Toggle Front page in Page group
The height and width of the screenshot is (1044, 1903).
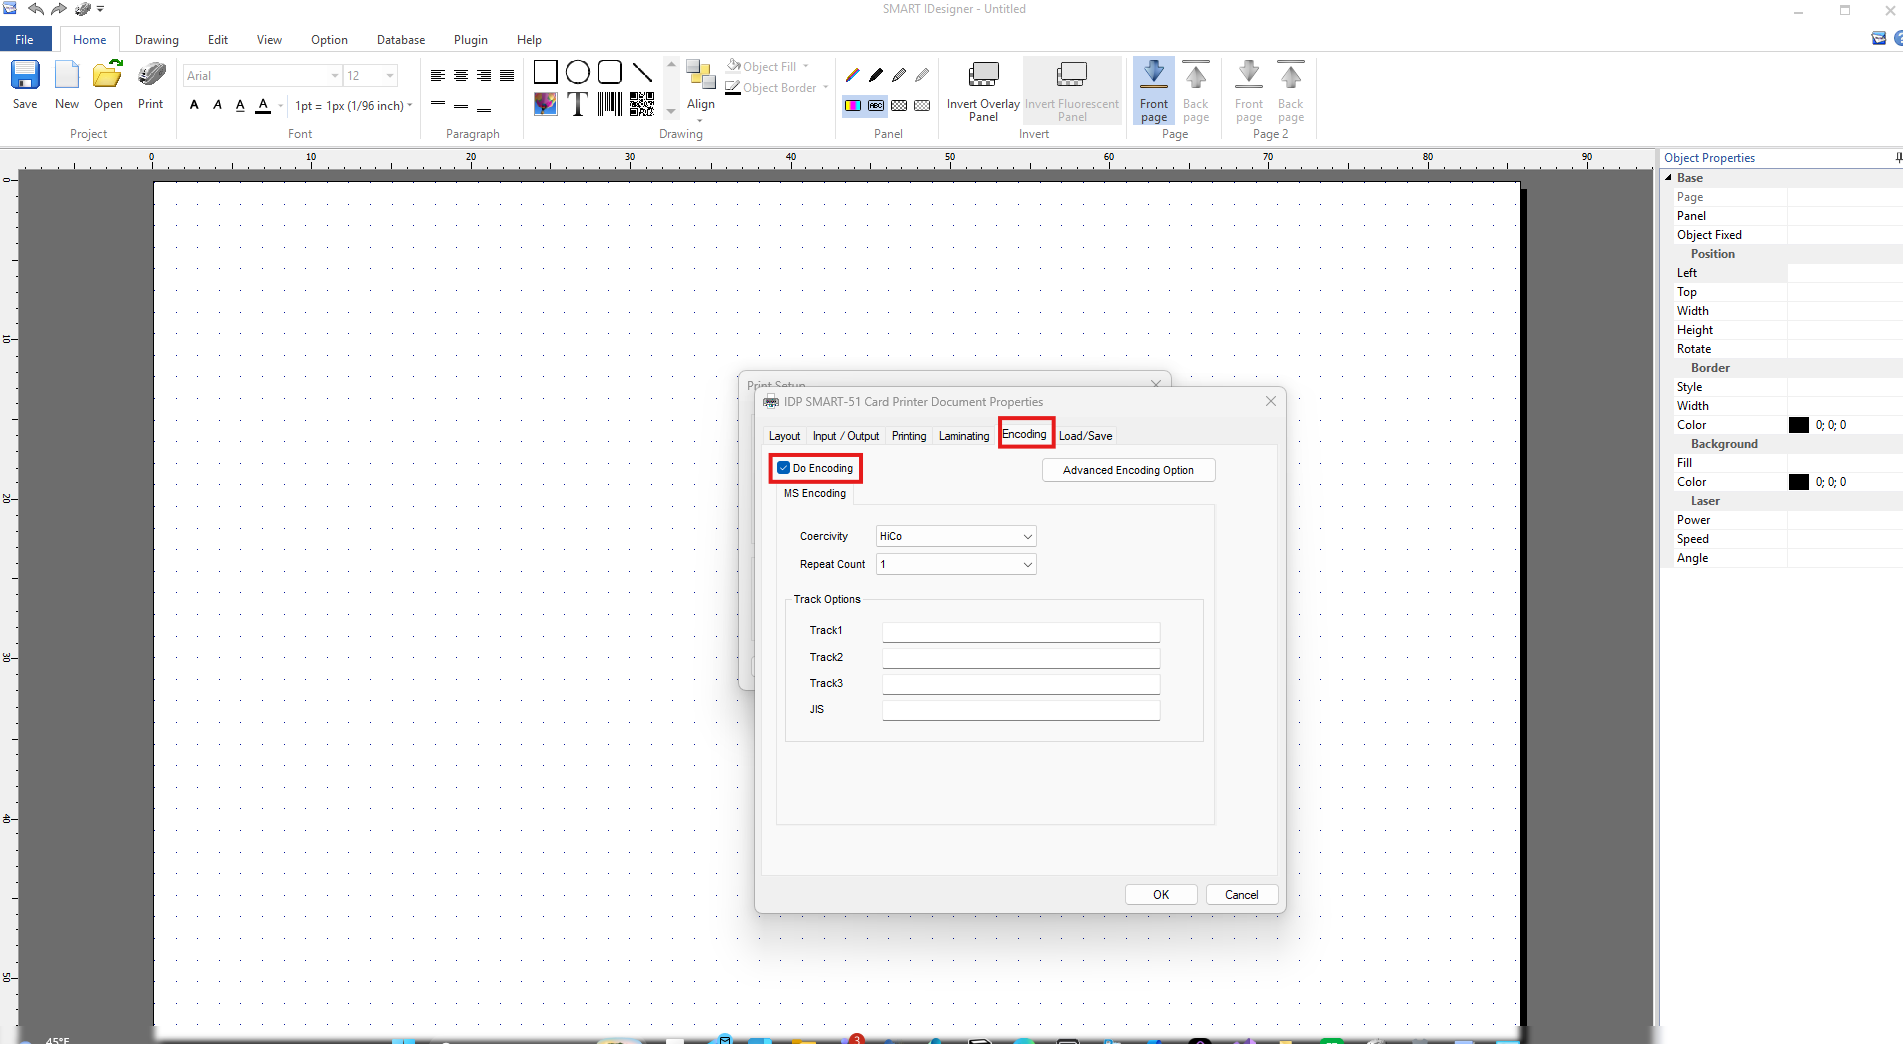[1154, 91]
